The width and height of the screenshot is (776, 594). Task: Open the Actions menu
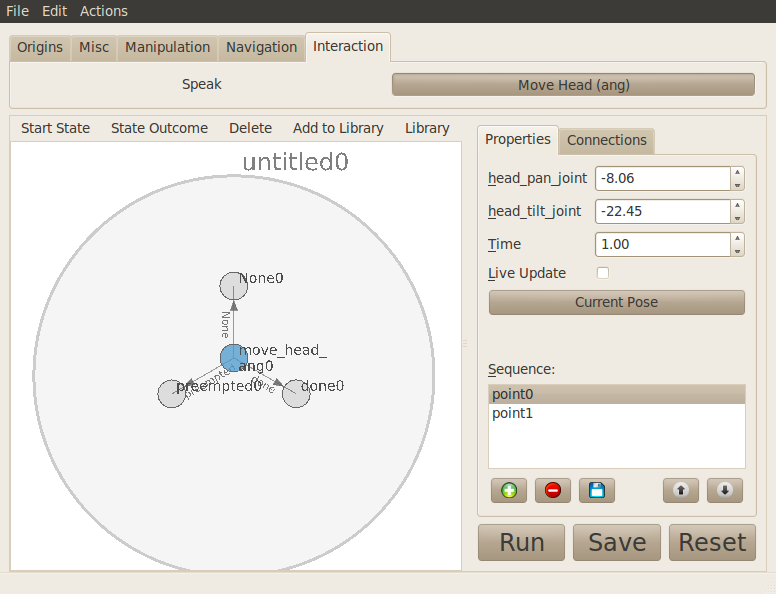tap(104, 11)
